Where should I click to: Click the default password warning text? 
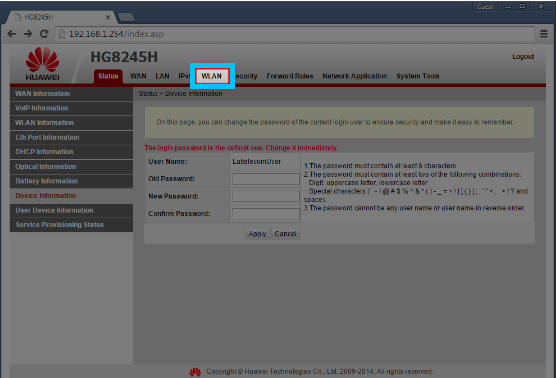coord(241,148)
